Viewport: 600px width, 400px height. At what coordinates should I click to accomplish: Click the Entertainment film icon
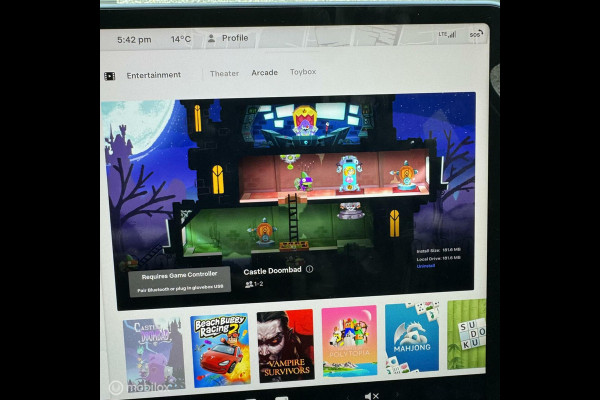pyautogui.click(x=109, y=76)
